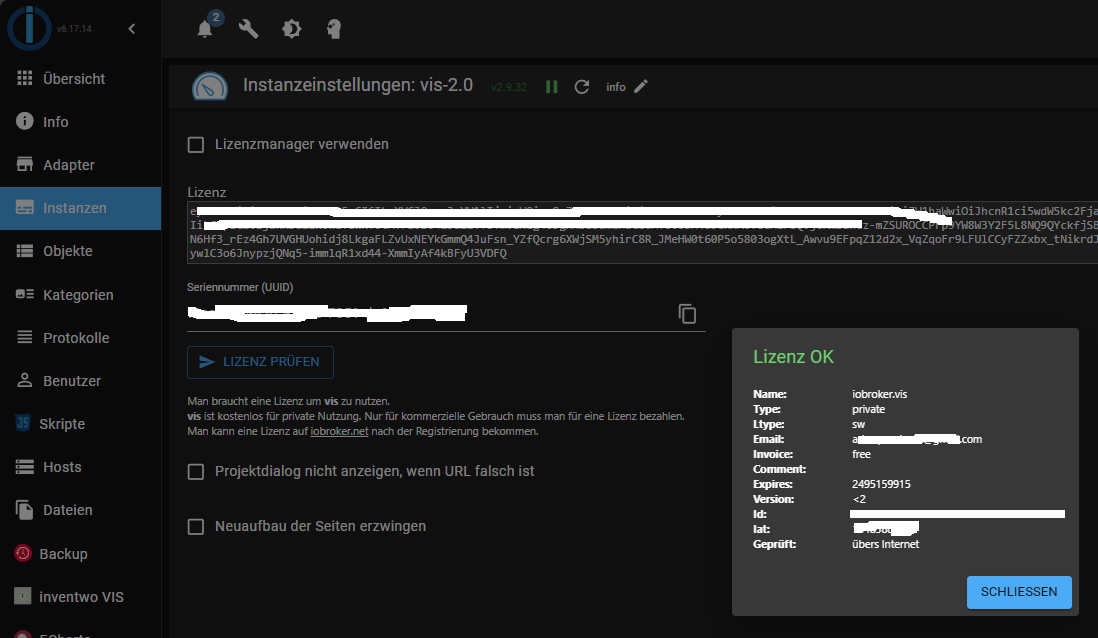Image resolution: width=1098 pixels, height=638 pixels.
Task: Collapse the sidebar with the chevron
Action: [132, 29]
